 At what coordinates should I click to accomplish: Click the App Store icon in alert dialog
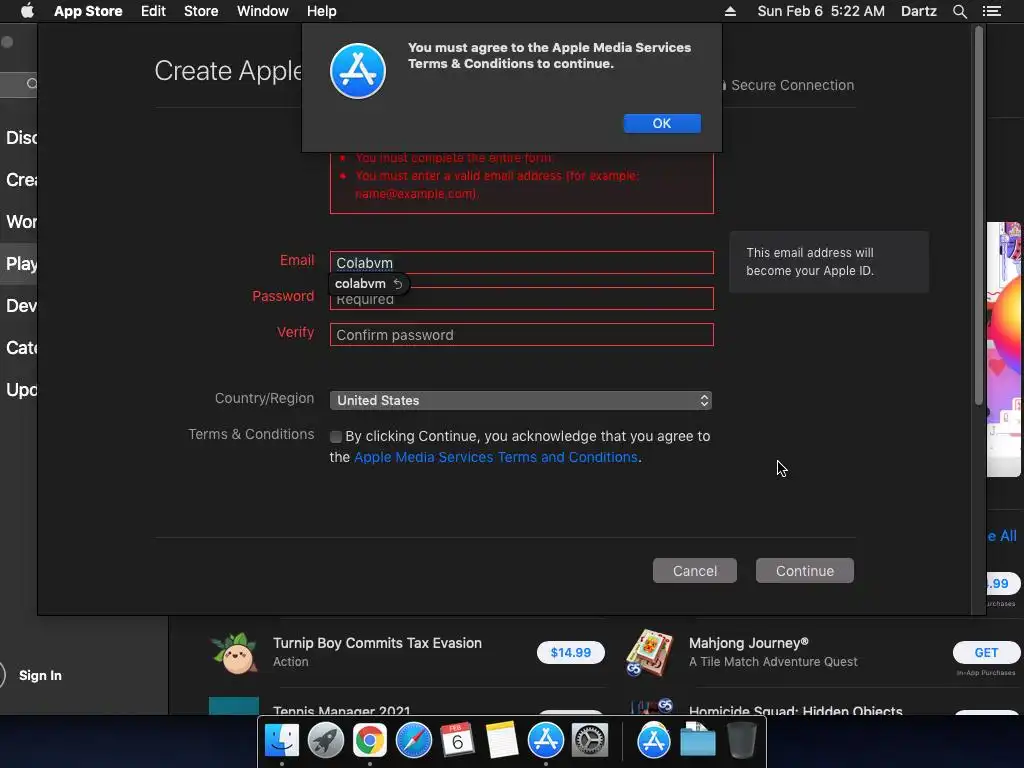click(x=358, y=71)
